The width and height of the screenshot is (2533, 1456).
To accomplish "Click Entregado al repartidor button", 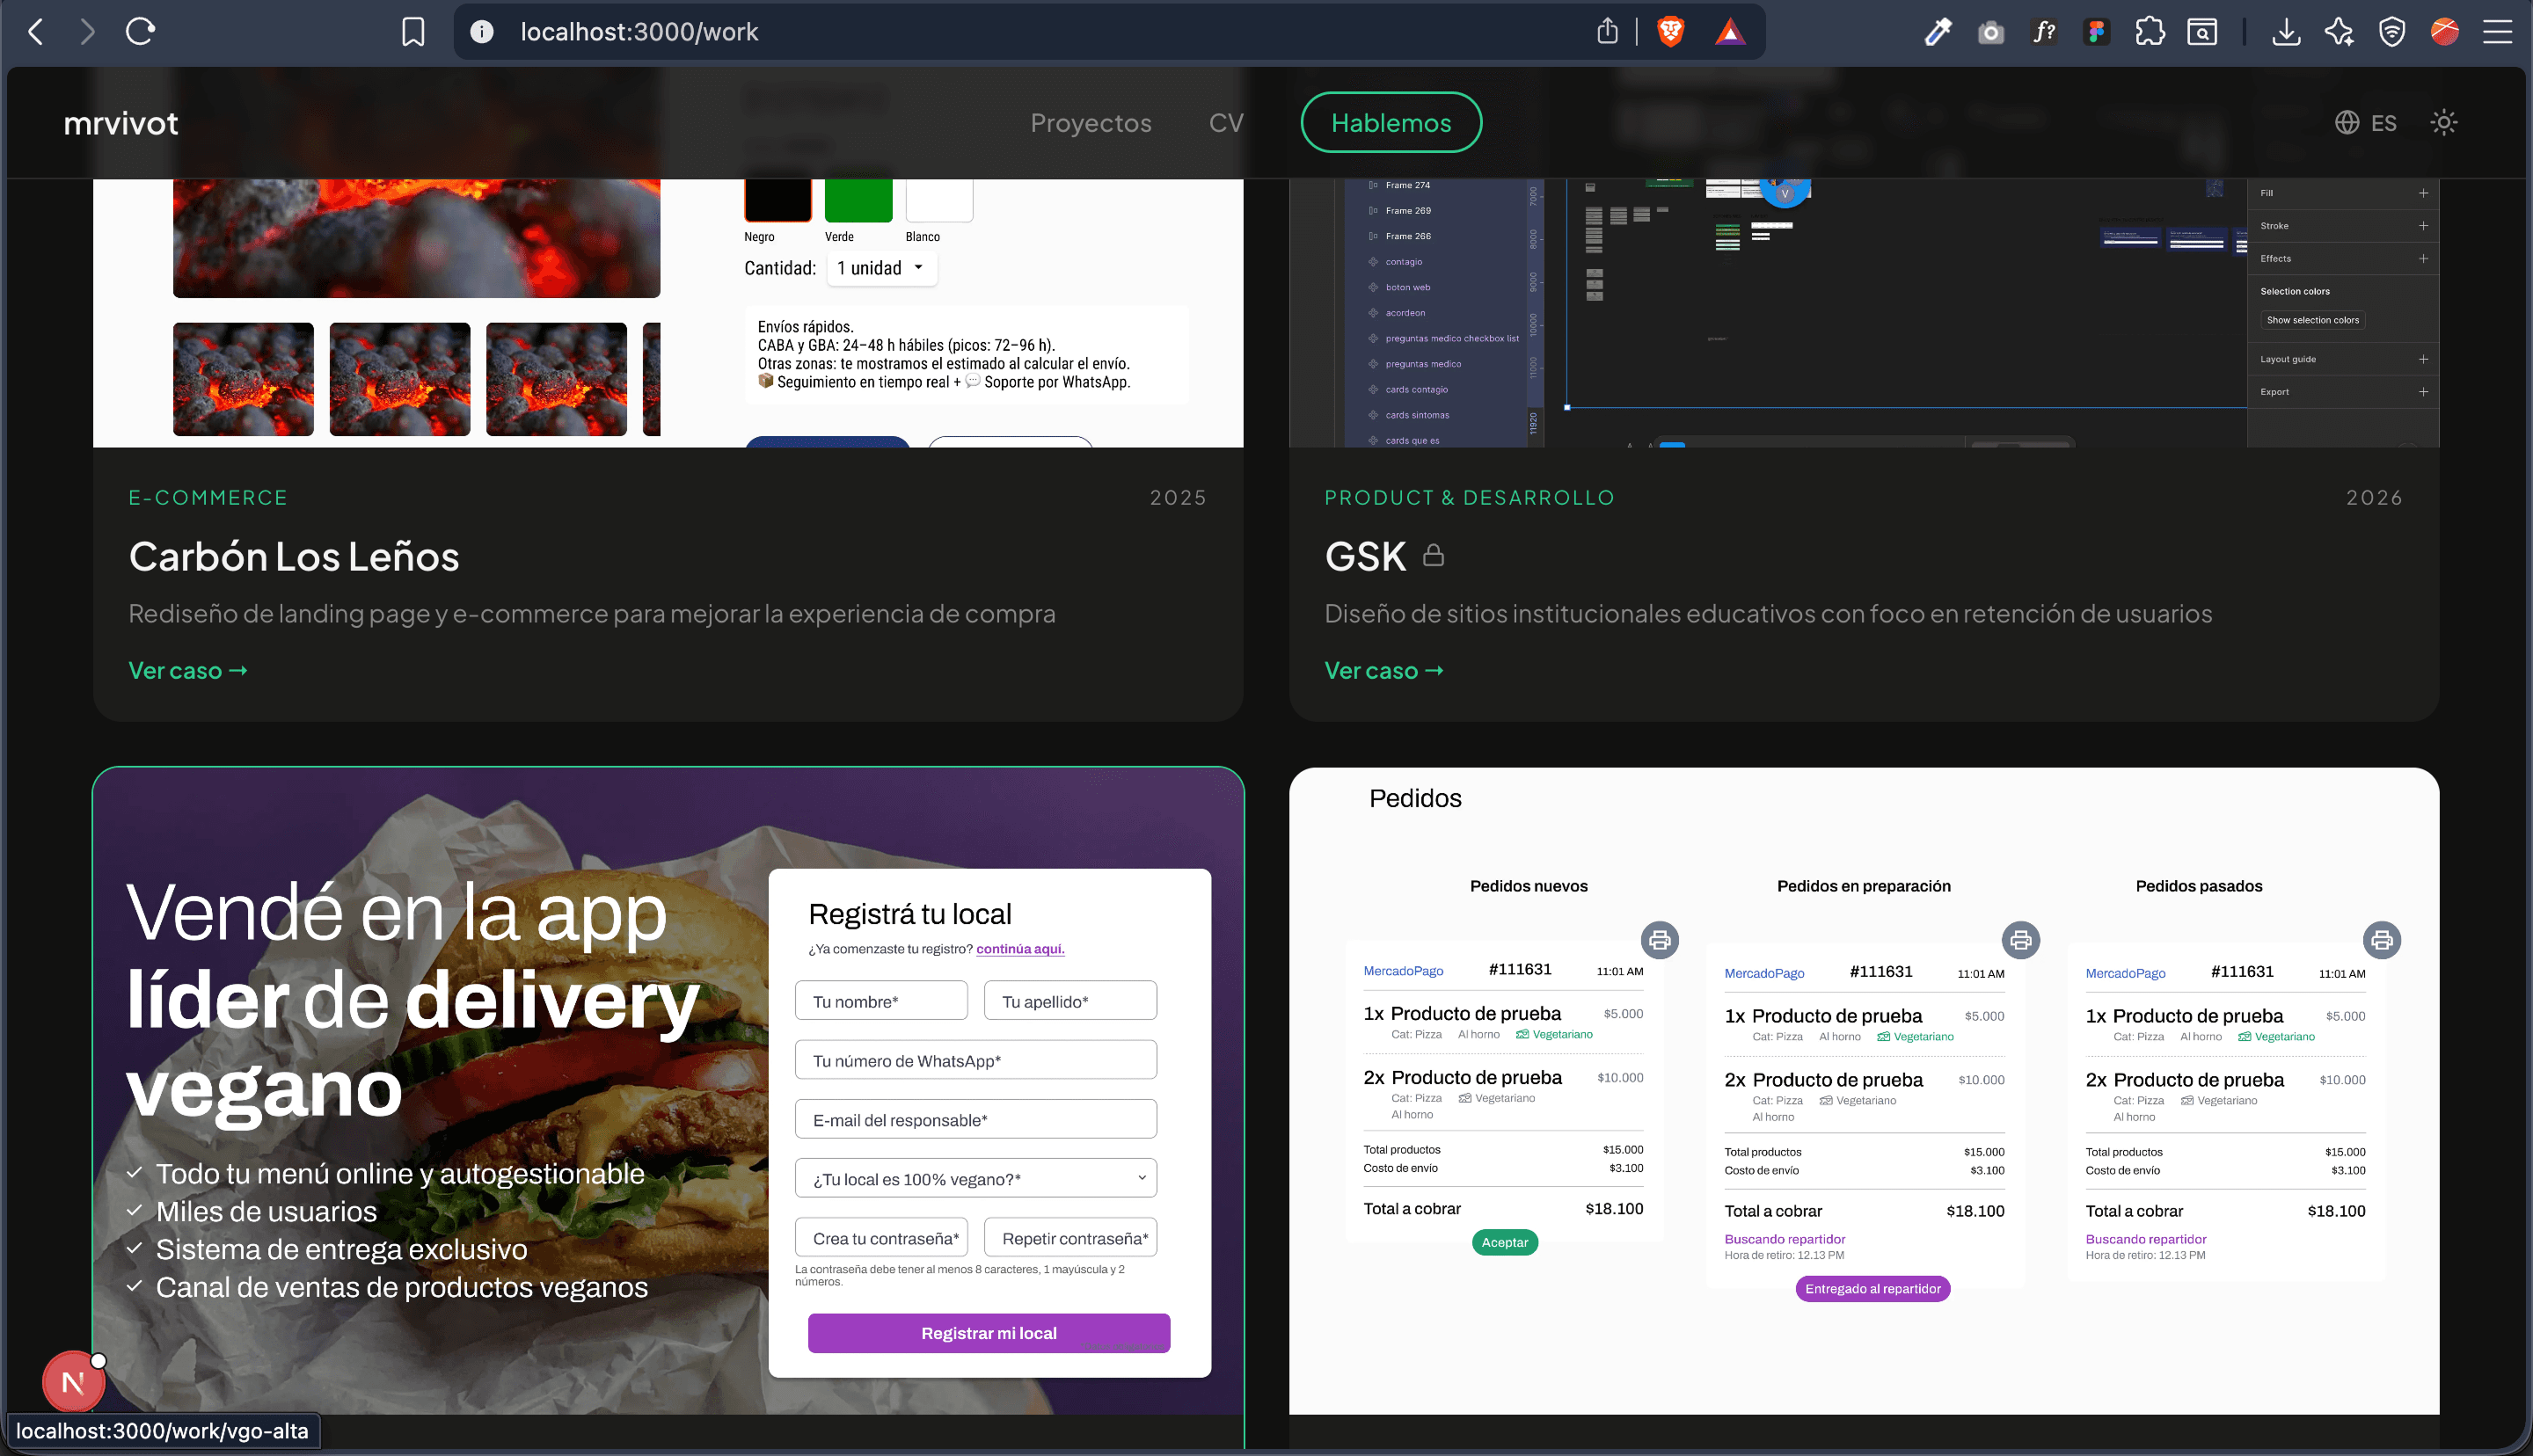I will click(x=1872, y=1288).
